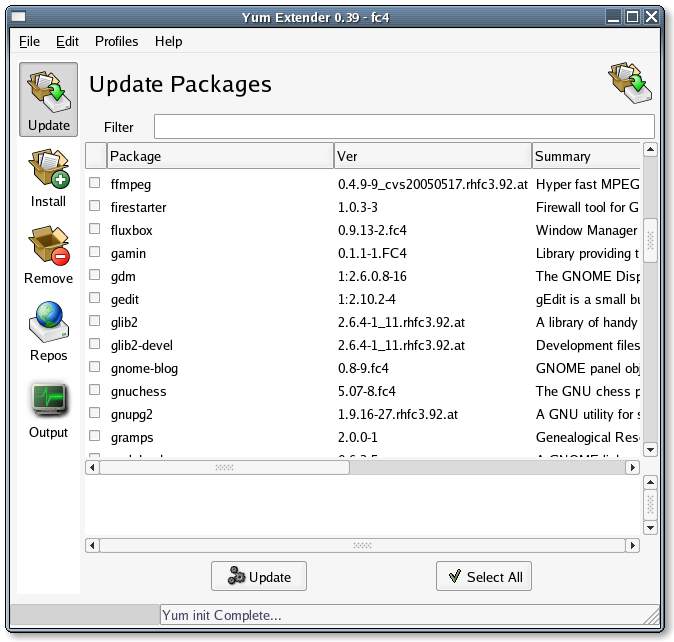Image resolution: width=674 pixels, height=642 pixels.
Task: Click the Select All button
Action: (x=484, y=577)
